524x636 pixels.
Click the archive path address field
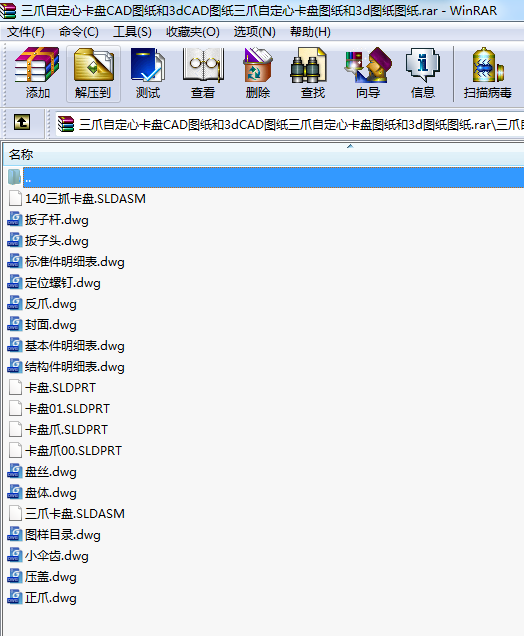tap(290, 124)
